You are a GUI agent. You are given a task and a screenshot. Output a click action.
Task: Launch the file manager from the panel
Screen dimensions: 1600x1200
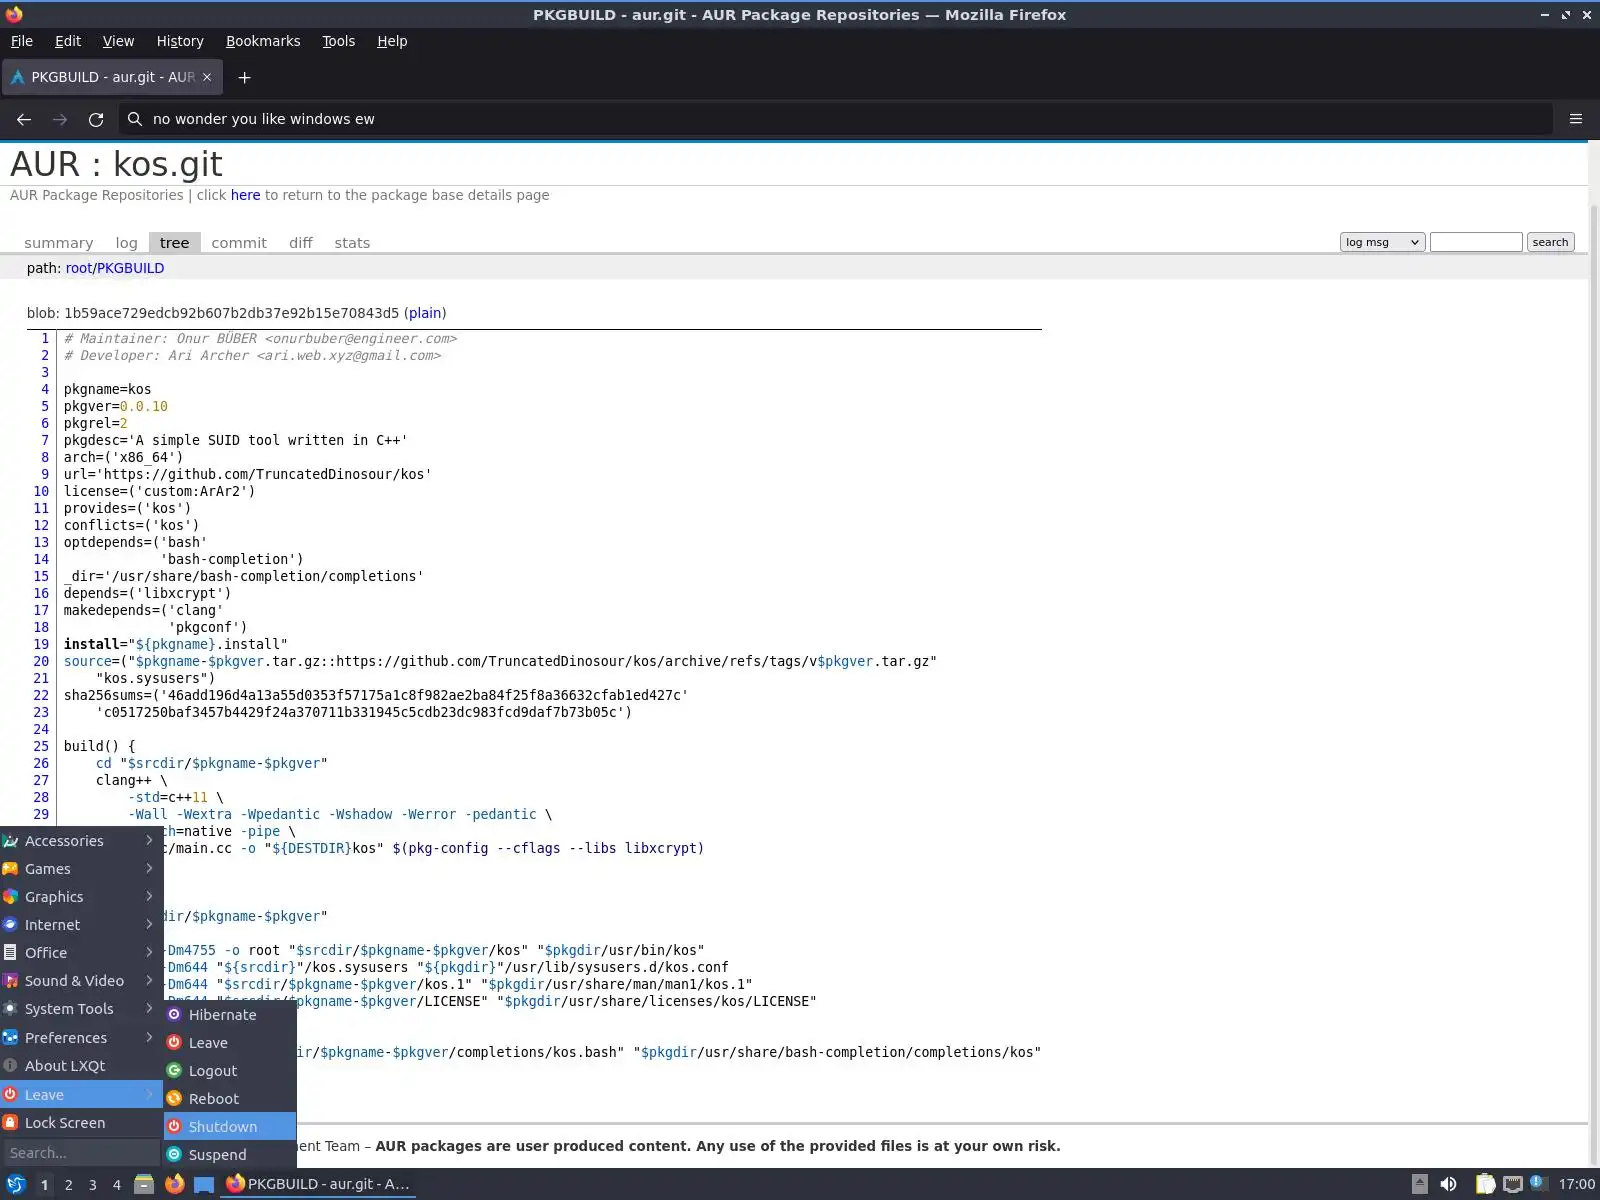pyautogui.click(x=144, y=1184)
